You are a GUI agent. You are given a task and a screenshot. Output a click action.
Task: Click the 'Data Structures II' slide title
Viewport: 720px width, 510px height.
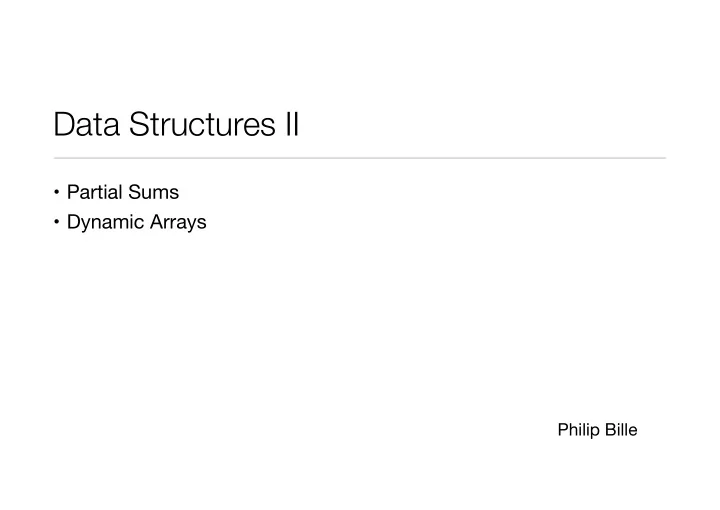point(176,124)
